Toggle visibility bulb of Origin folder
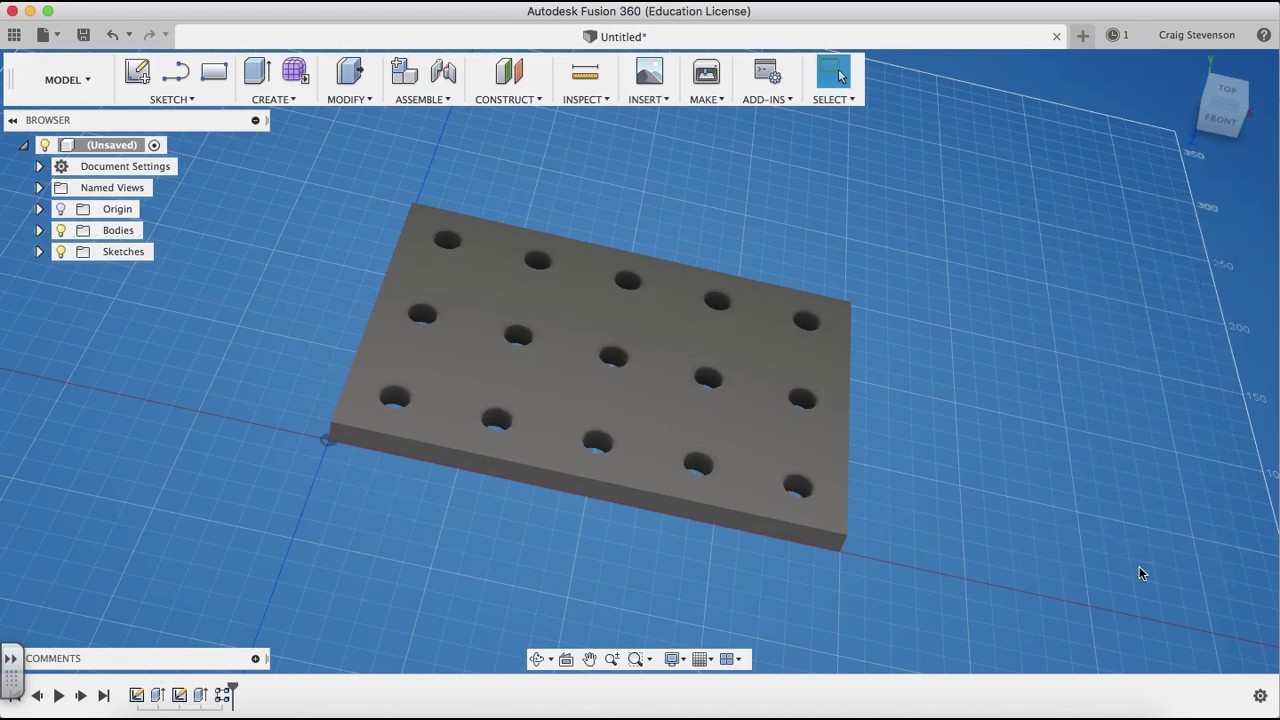Viewport: 1280px width, 720px height. coord(61,209)
